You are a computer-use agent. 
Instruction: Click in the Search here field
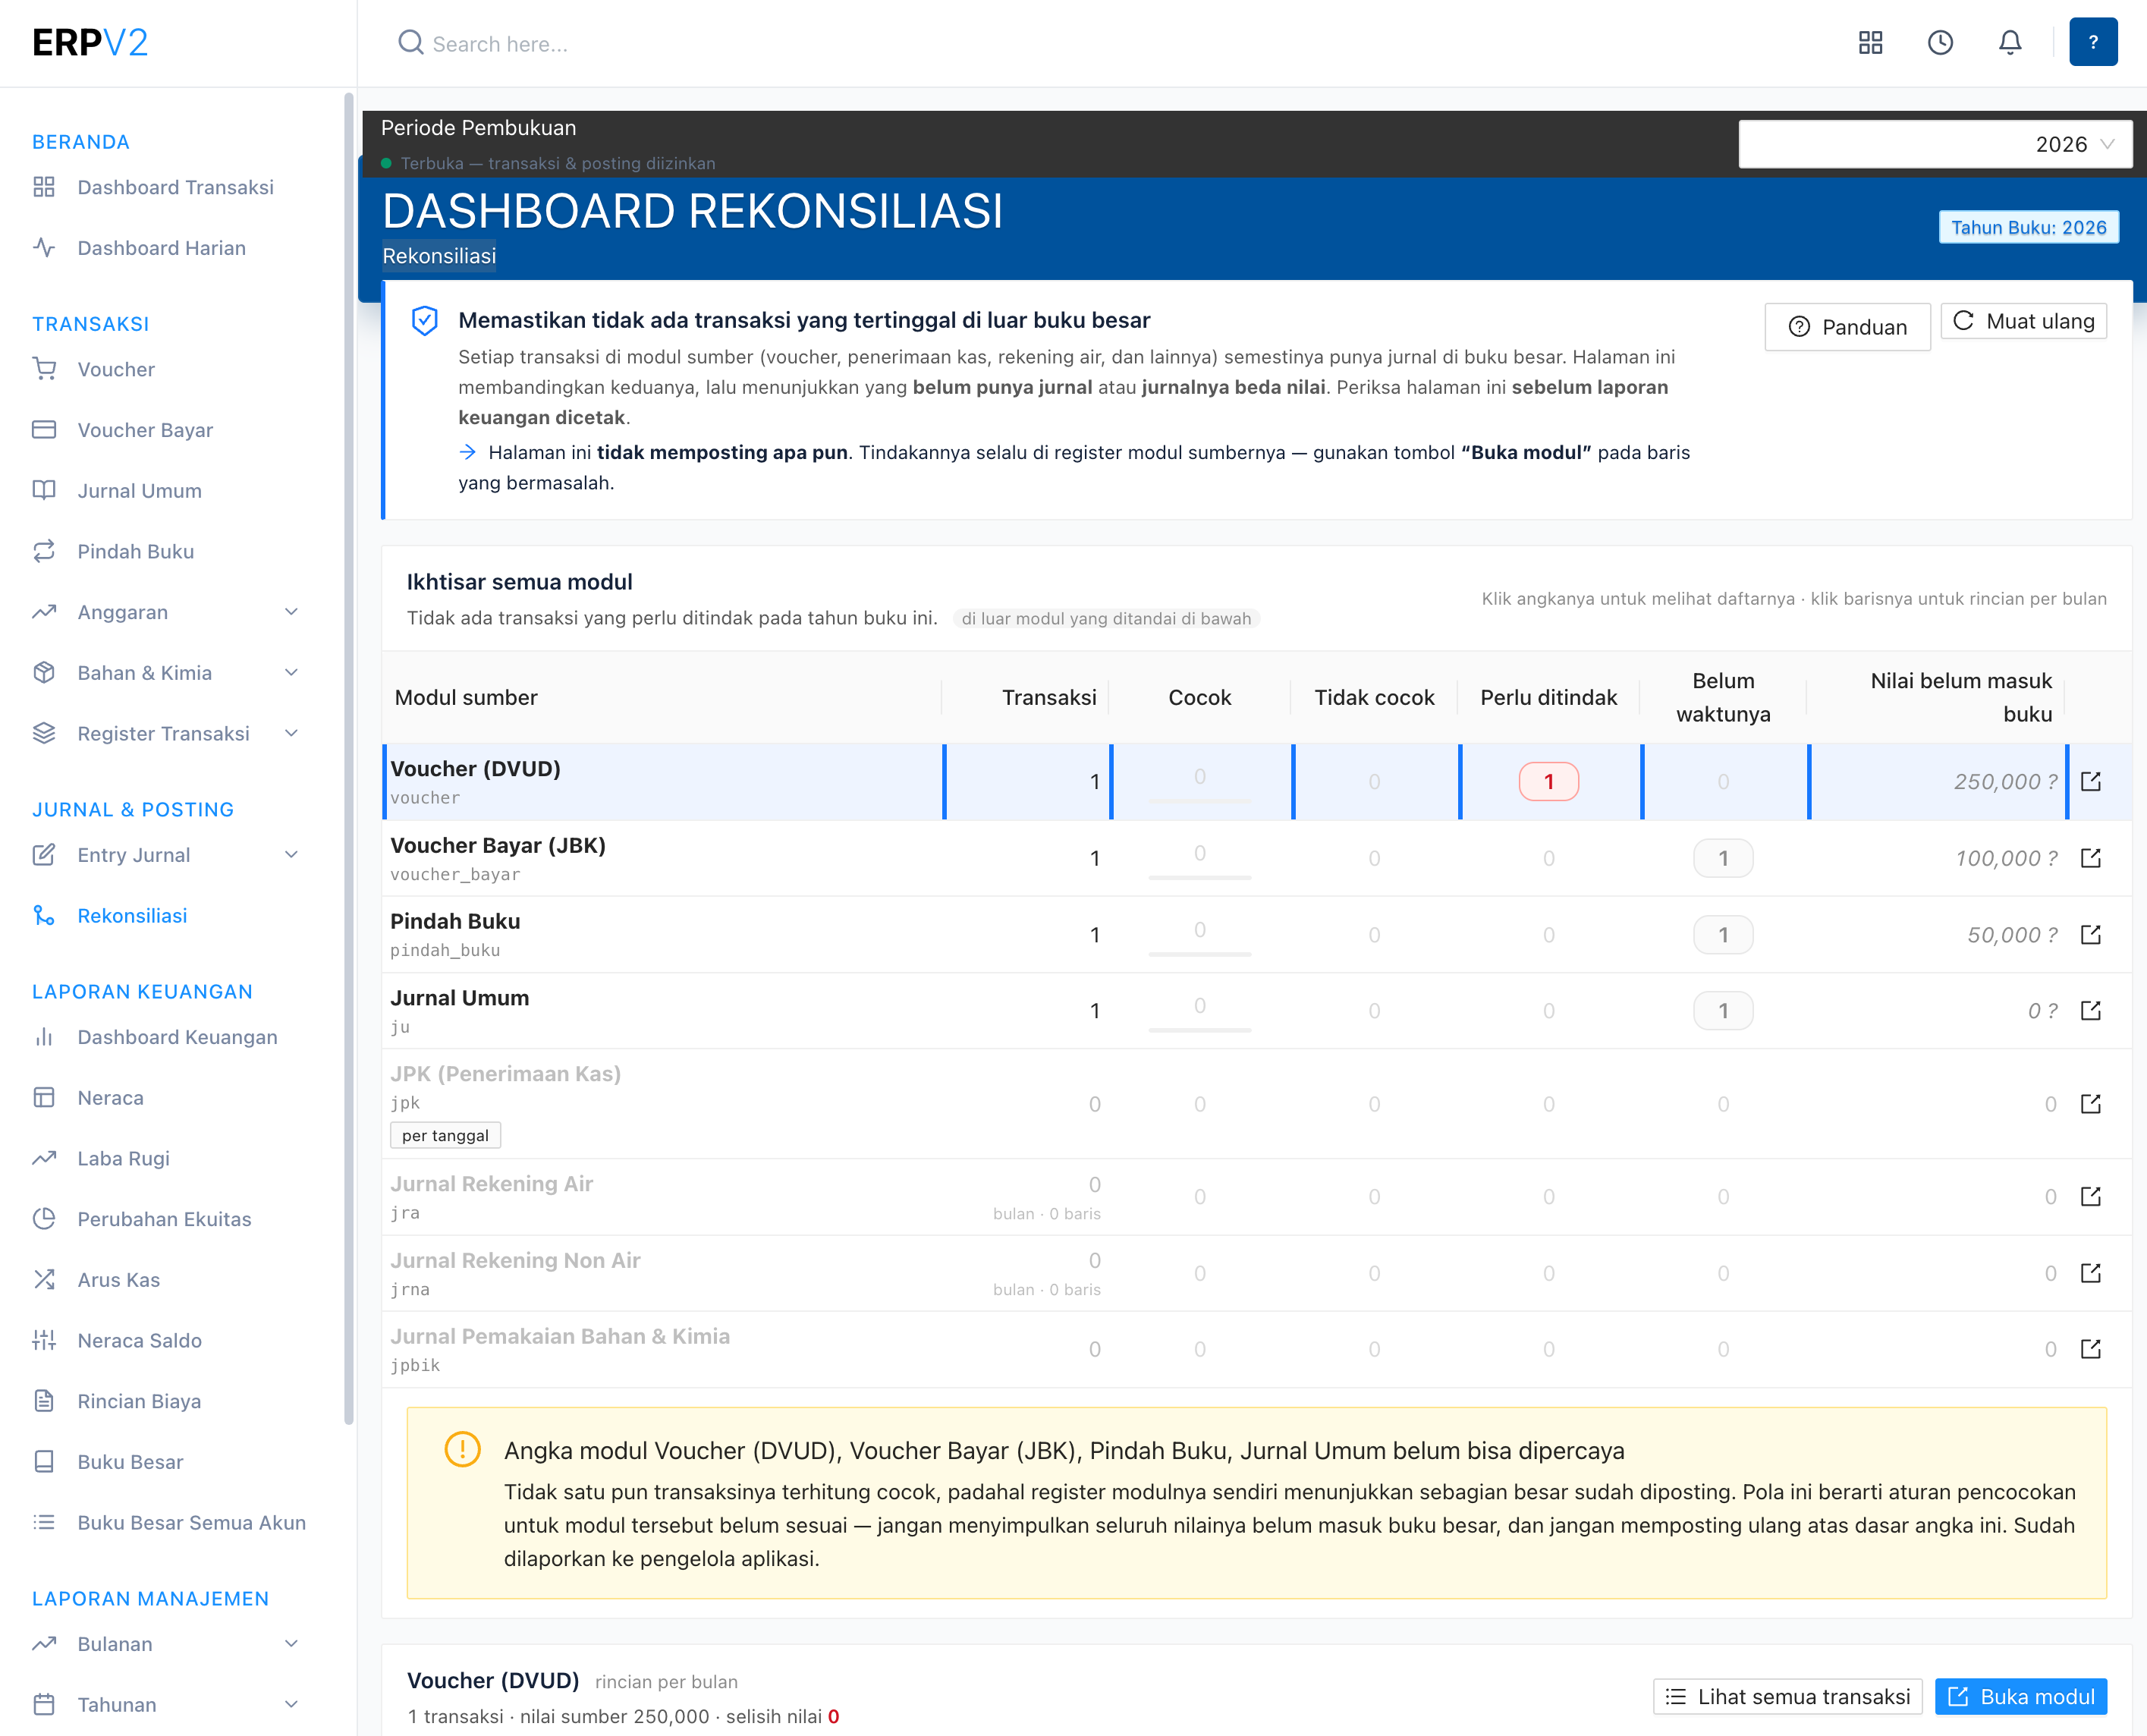click(x=500, y=44)
